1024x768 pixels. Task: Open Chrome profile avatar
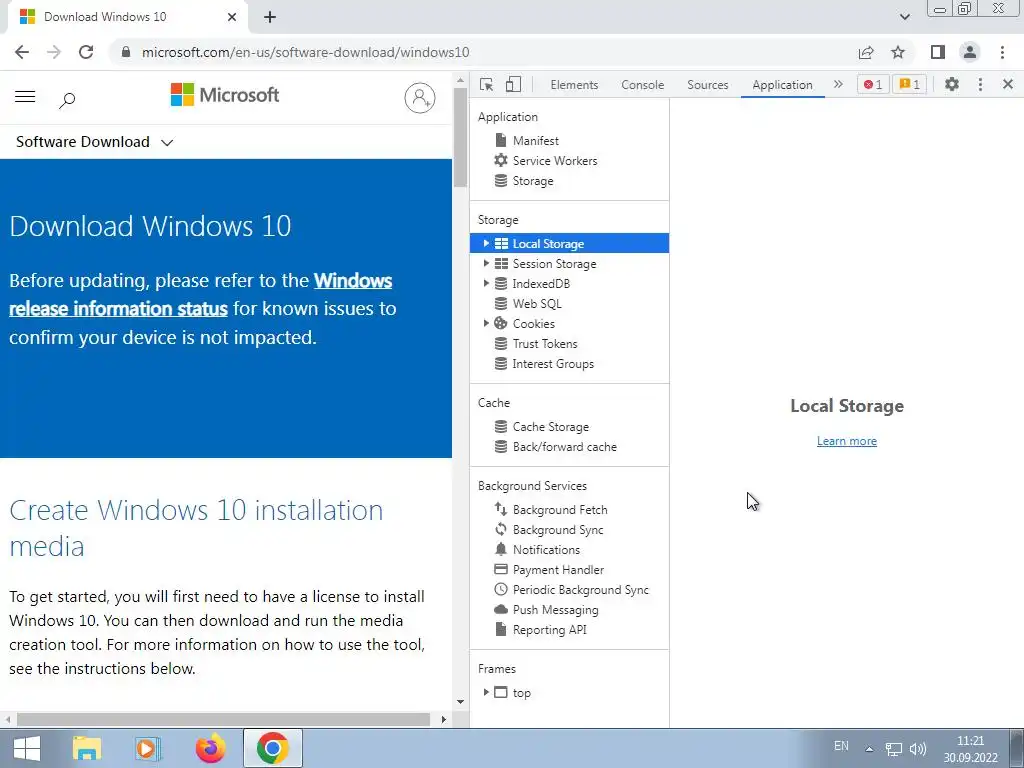970,52
